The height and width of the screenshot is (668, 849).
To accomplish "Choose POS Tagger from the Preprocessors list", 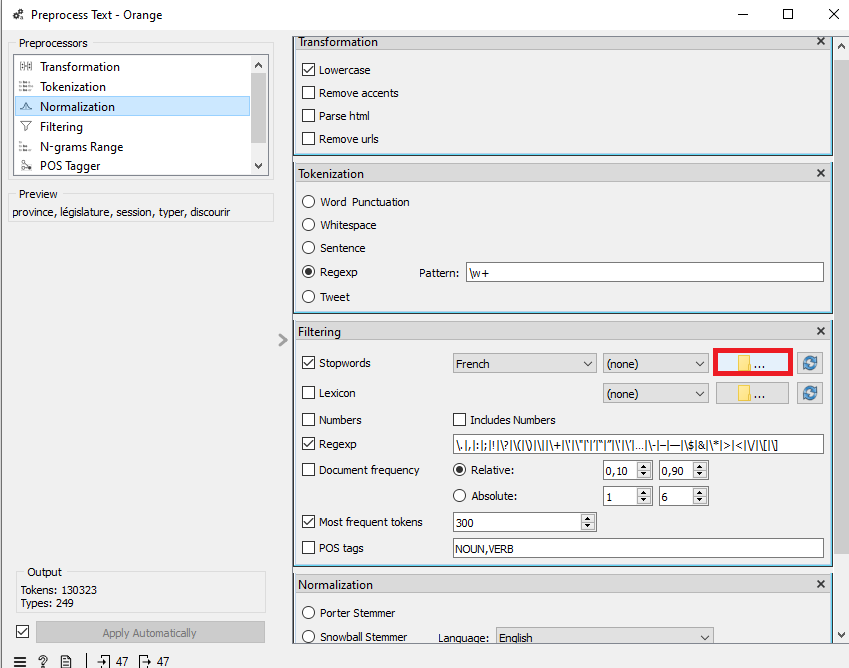I will tap(68, 166).
